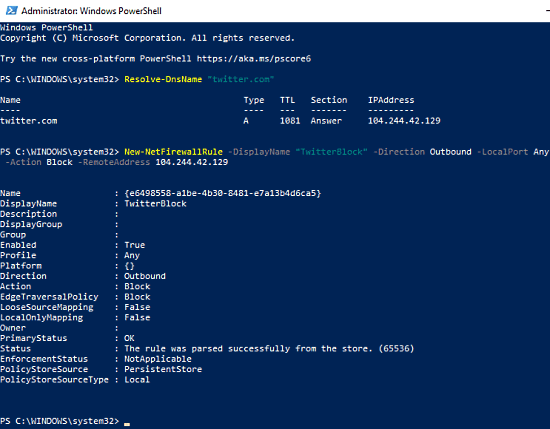
Task: Click the -Direction parameter text
Action: tap(399, 152)
